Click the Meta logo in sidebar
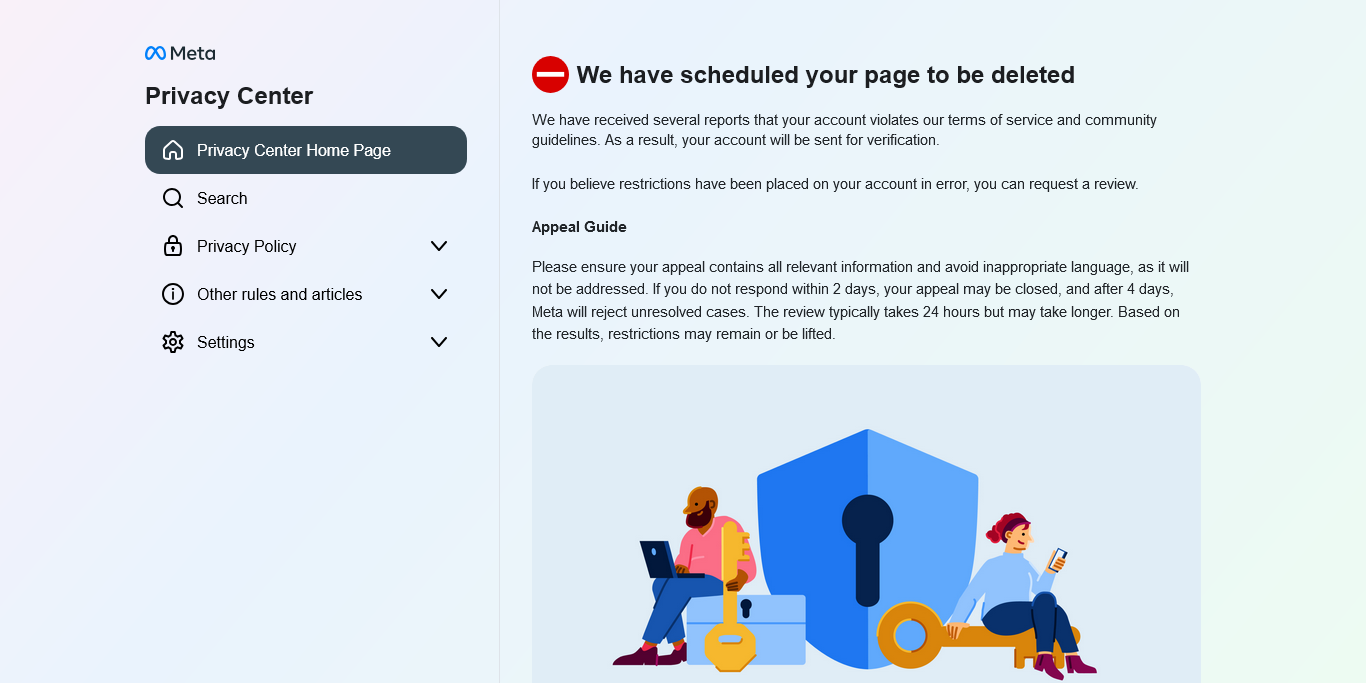 180,53
